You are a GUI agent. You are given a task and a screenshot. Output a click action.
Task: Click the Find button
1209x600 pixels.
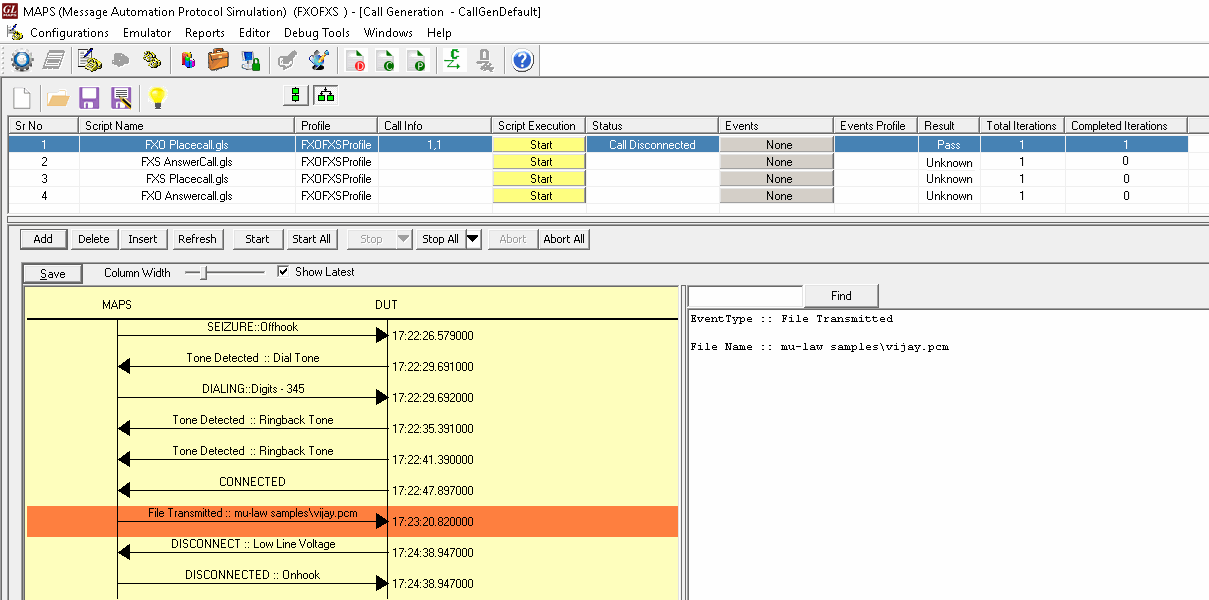(x=841, y=296)
